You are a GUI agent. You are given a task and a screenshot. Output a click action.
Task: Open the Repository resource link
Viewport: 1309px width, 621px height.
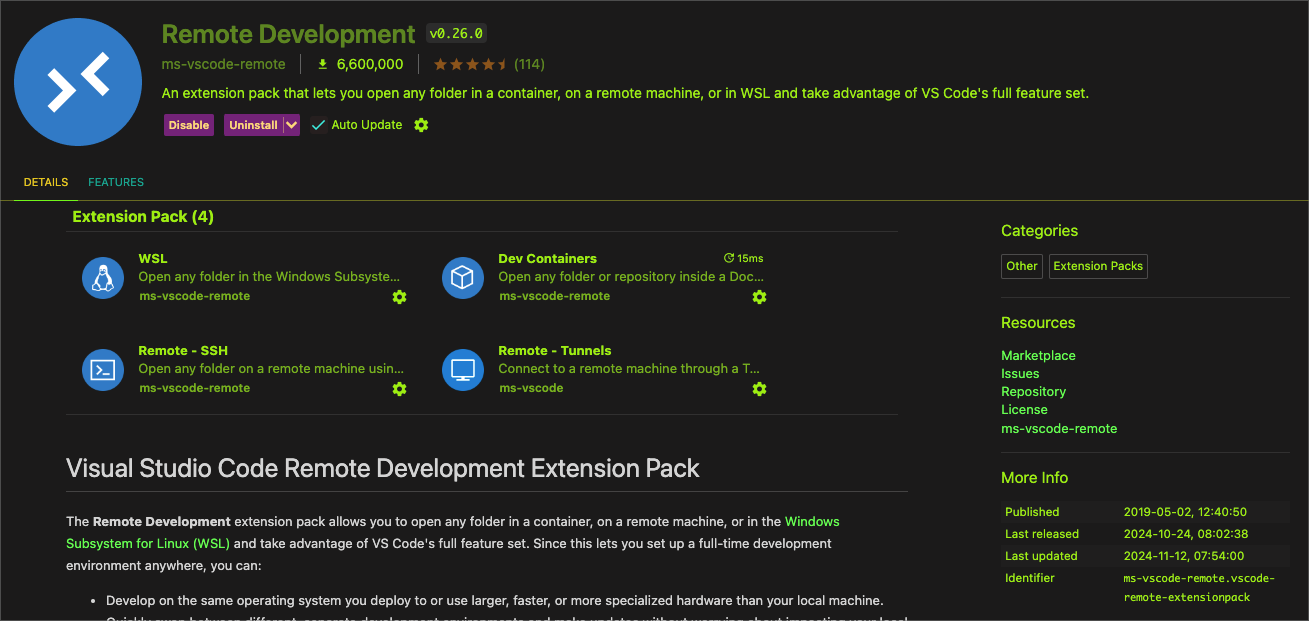(x=1033, y=392)
